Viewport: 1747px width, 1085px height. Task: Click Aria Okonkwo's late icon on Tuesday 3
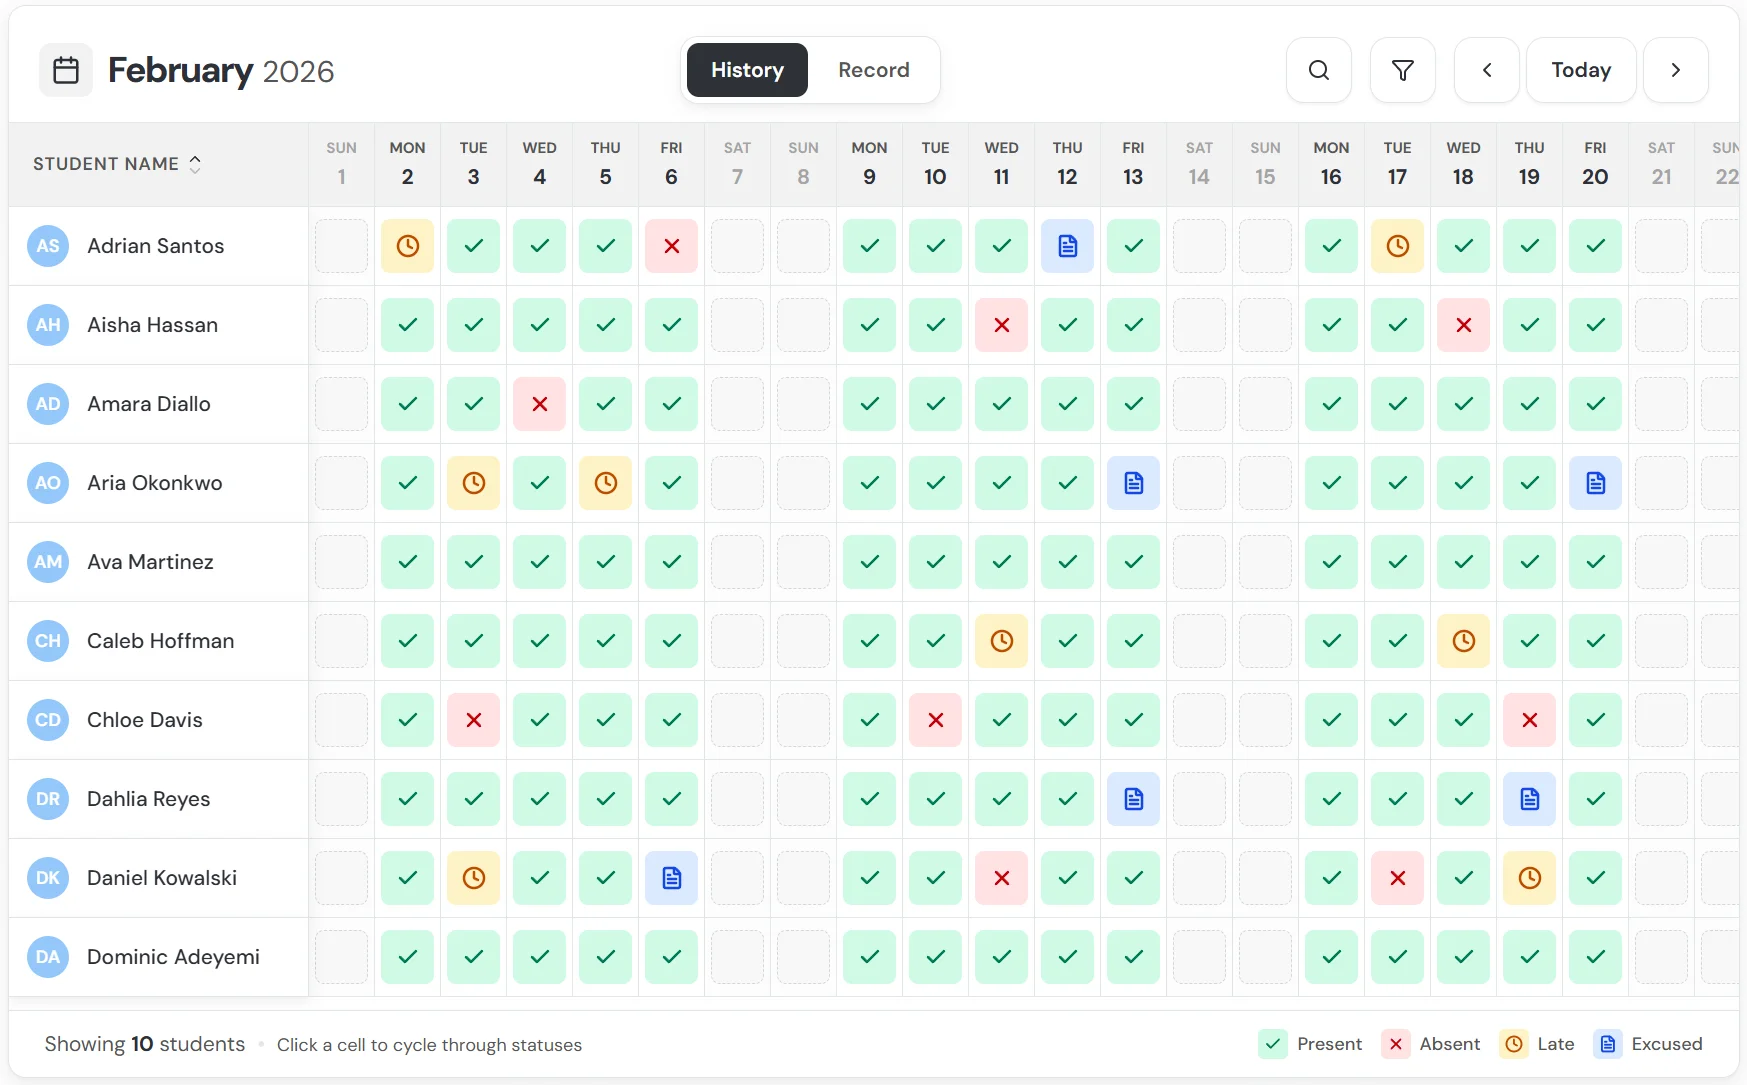coord(473,483)
